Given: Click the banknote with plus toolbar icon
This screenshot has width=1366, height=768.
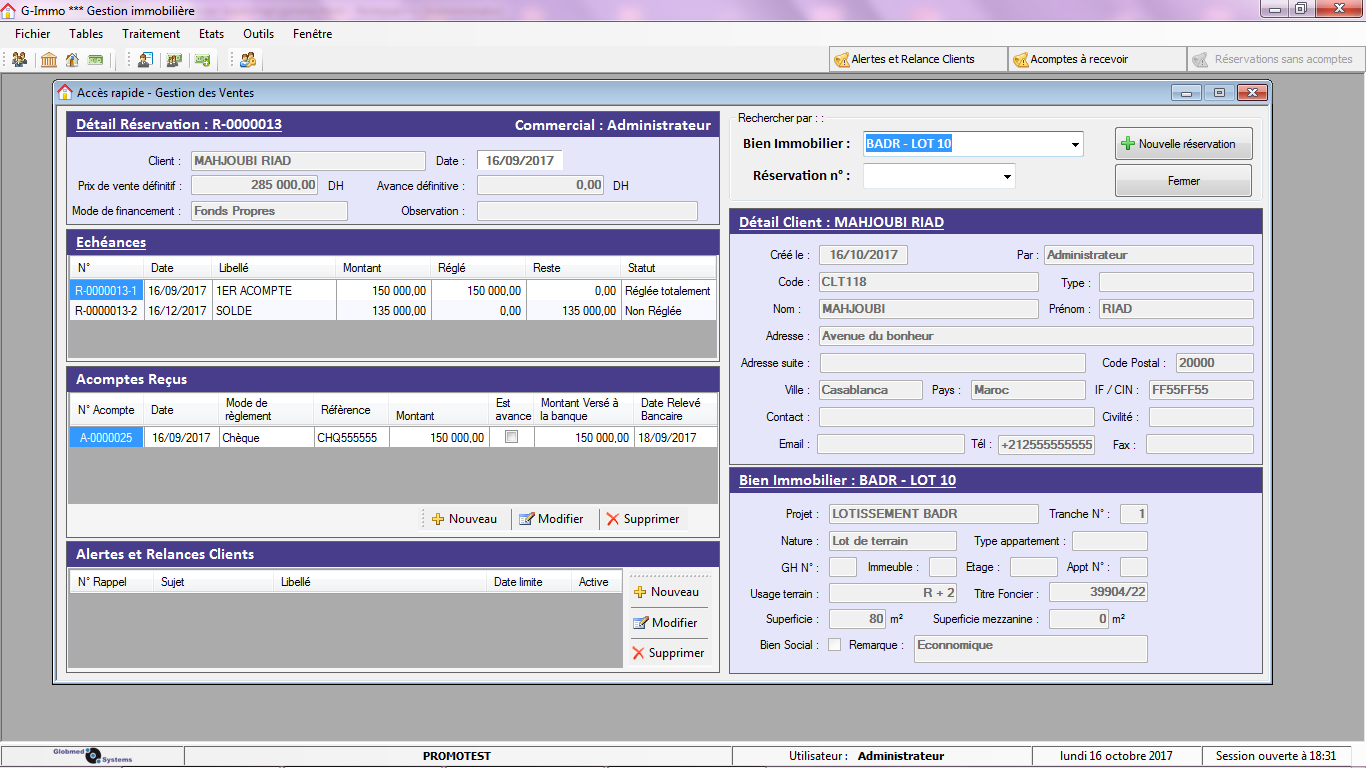Looking at the screenshot, I should (x=203, y=60).
